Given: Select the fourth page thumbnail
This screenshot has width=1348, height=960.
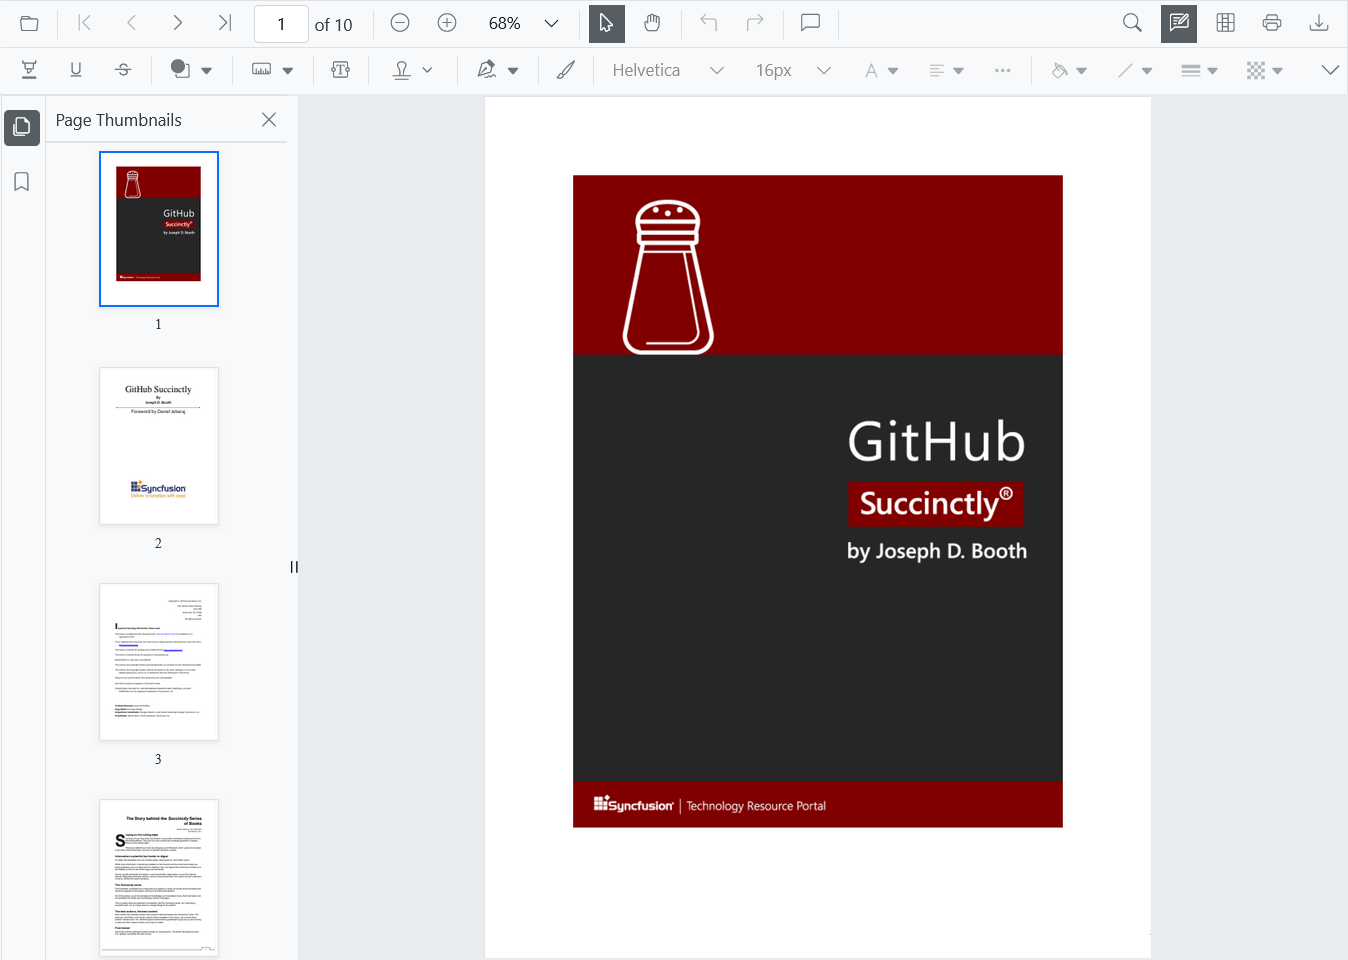Looking at the screenshot, I should tap(159, 878).
